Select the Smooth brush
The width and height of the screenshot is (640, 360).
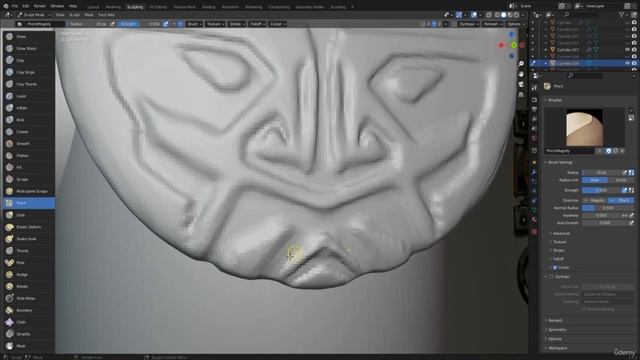click(29, 144)
